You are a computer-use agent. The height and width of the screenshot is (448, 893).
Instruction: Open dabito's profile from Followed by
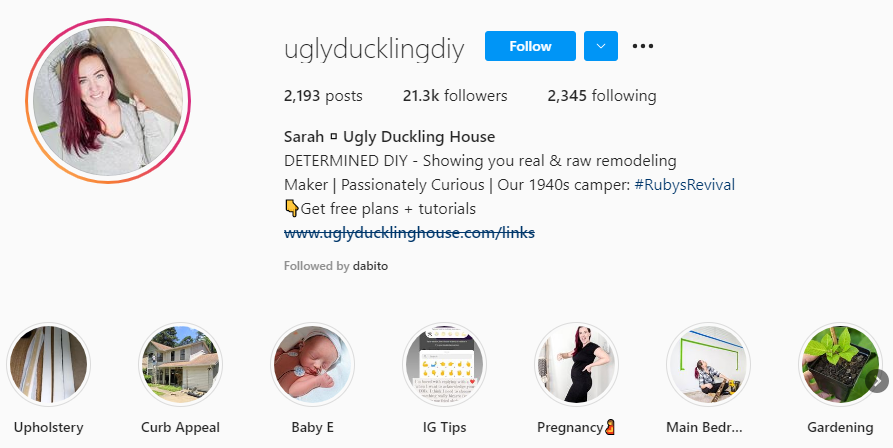coord(370,266)
